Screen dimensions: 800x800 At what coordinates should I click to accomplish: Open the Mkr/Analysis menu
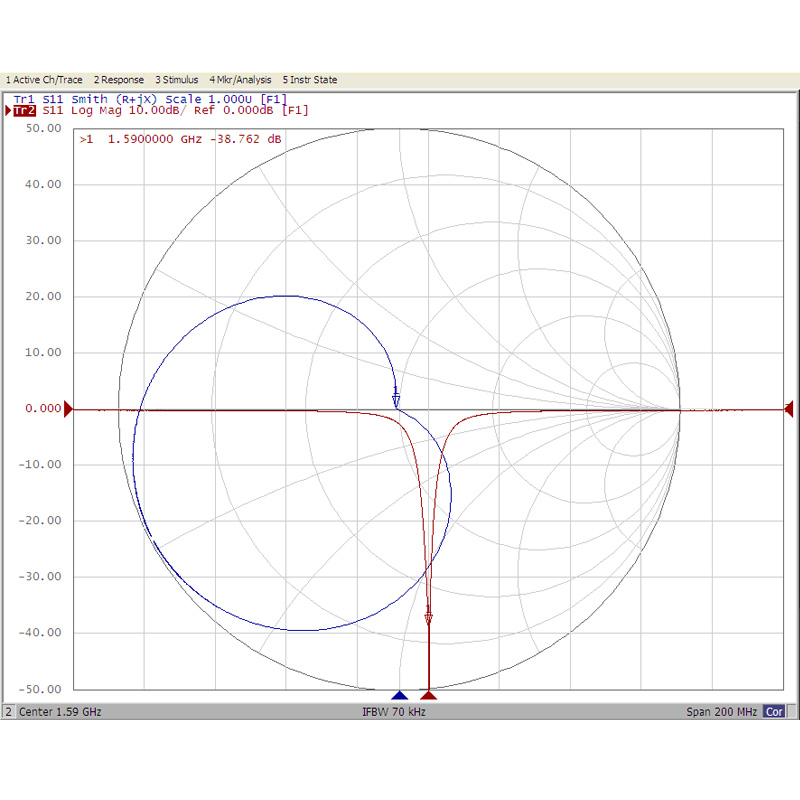240,80
